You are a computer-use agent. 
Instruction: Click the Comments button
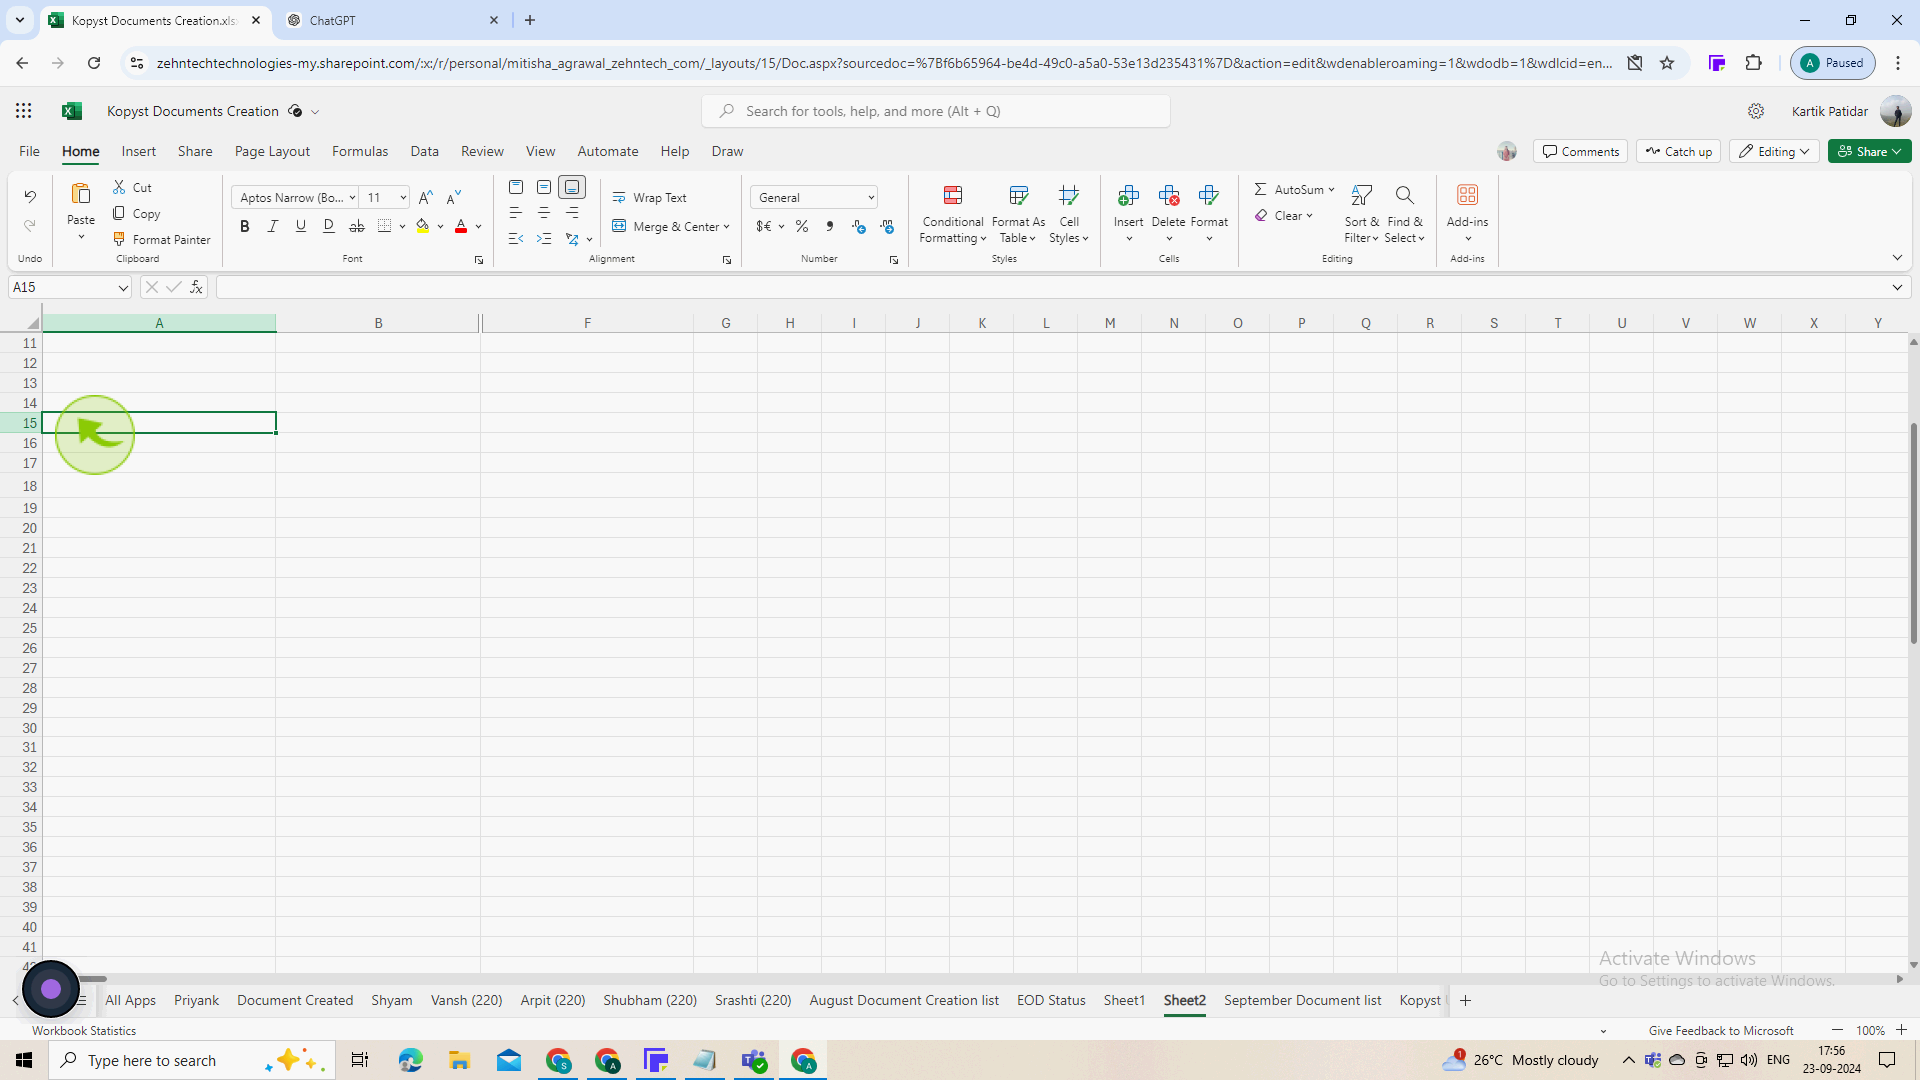tap(1580, 151)
